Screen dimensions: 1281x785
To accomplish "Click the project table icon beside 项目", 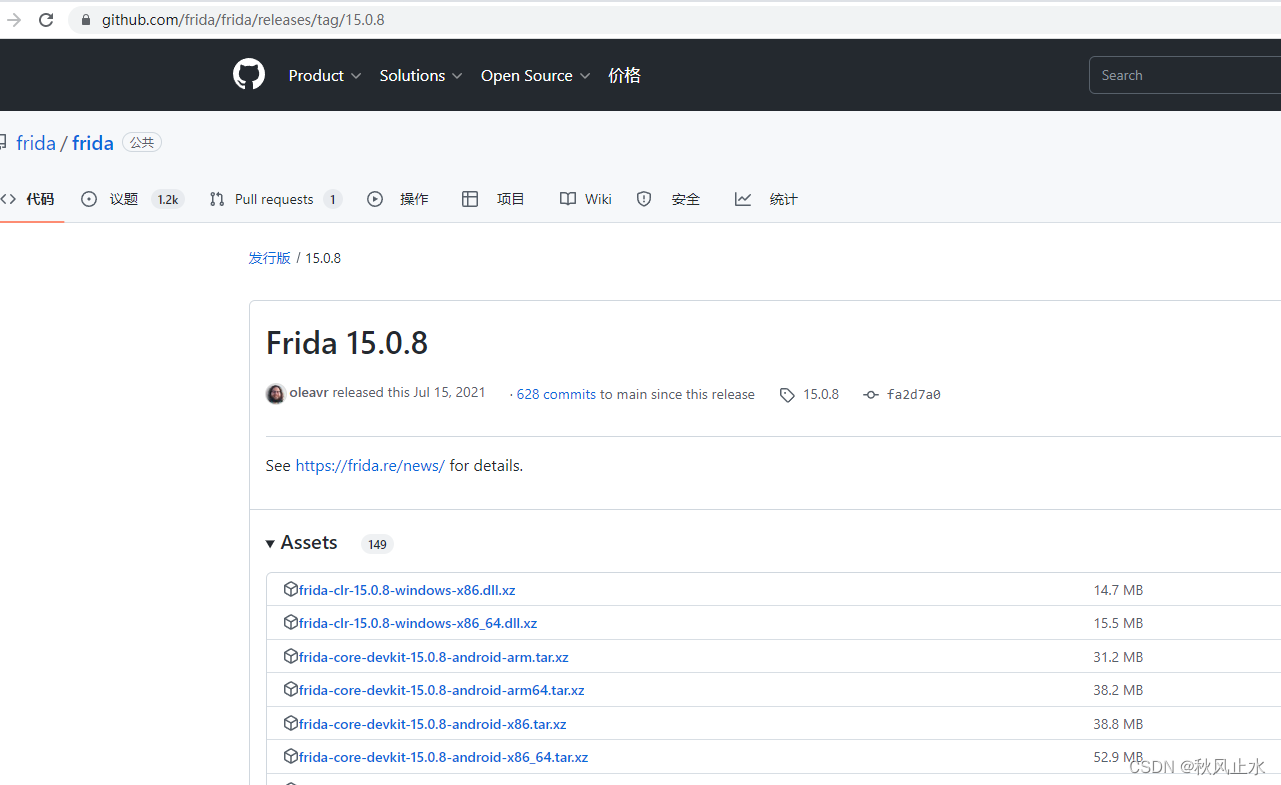I will 470,199.
